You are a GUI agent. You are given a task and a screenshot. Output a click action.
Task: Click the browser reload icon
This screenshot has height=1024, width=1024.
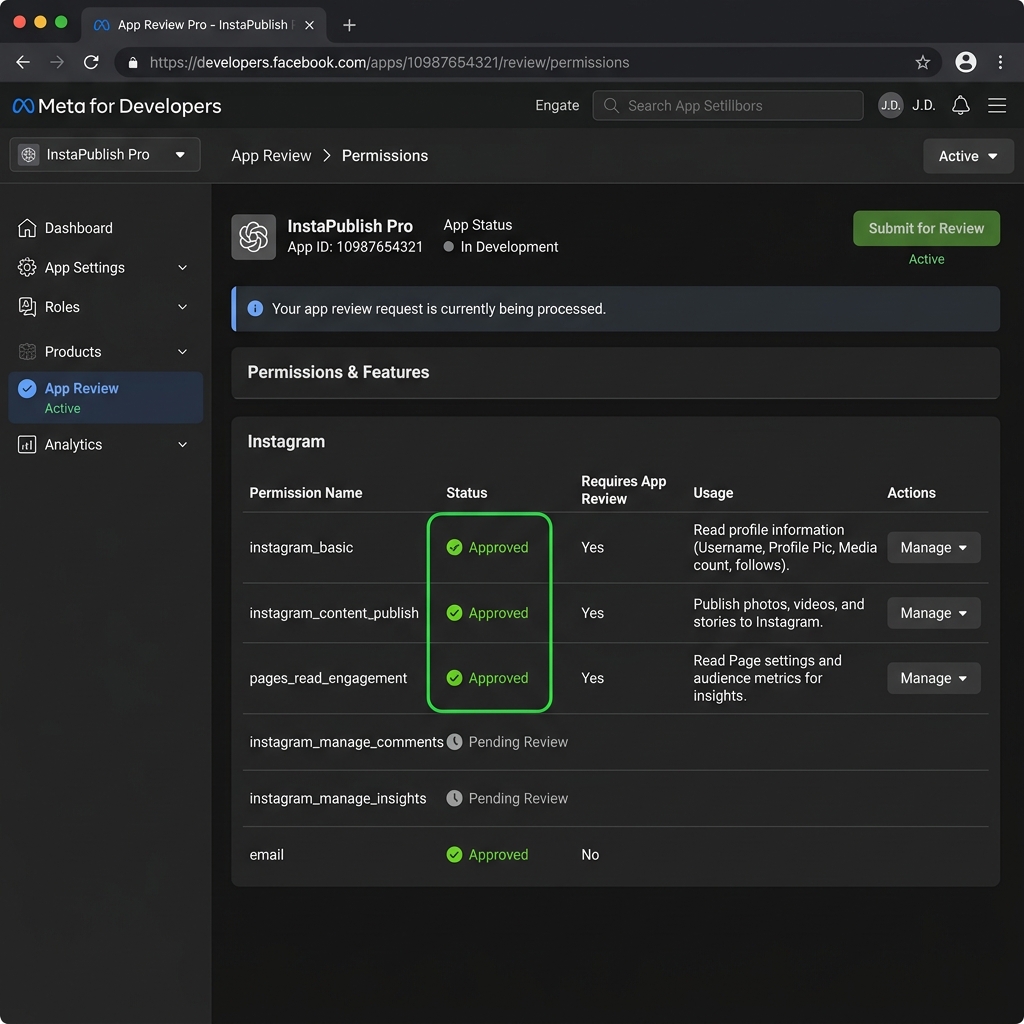(x=91, y=62)
